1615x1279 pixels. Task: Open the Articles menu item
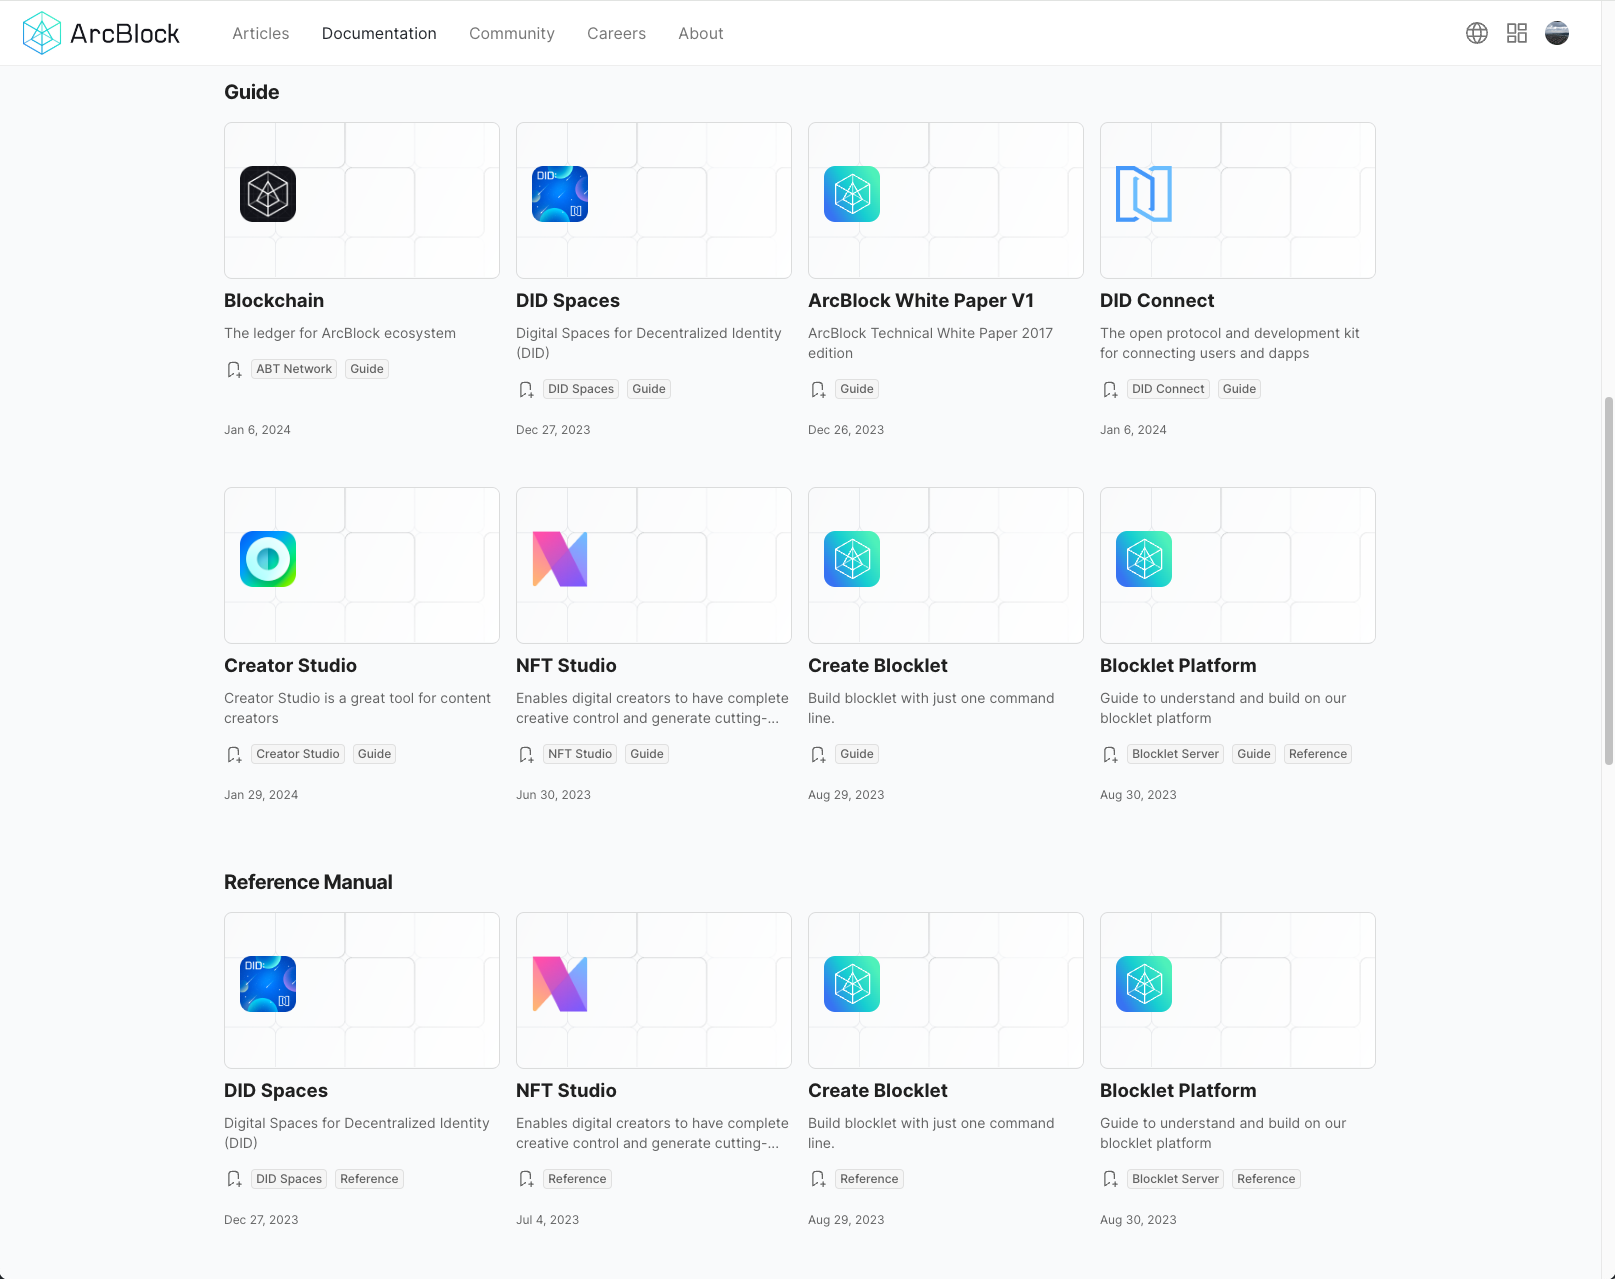[x=261, y=33]
